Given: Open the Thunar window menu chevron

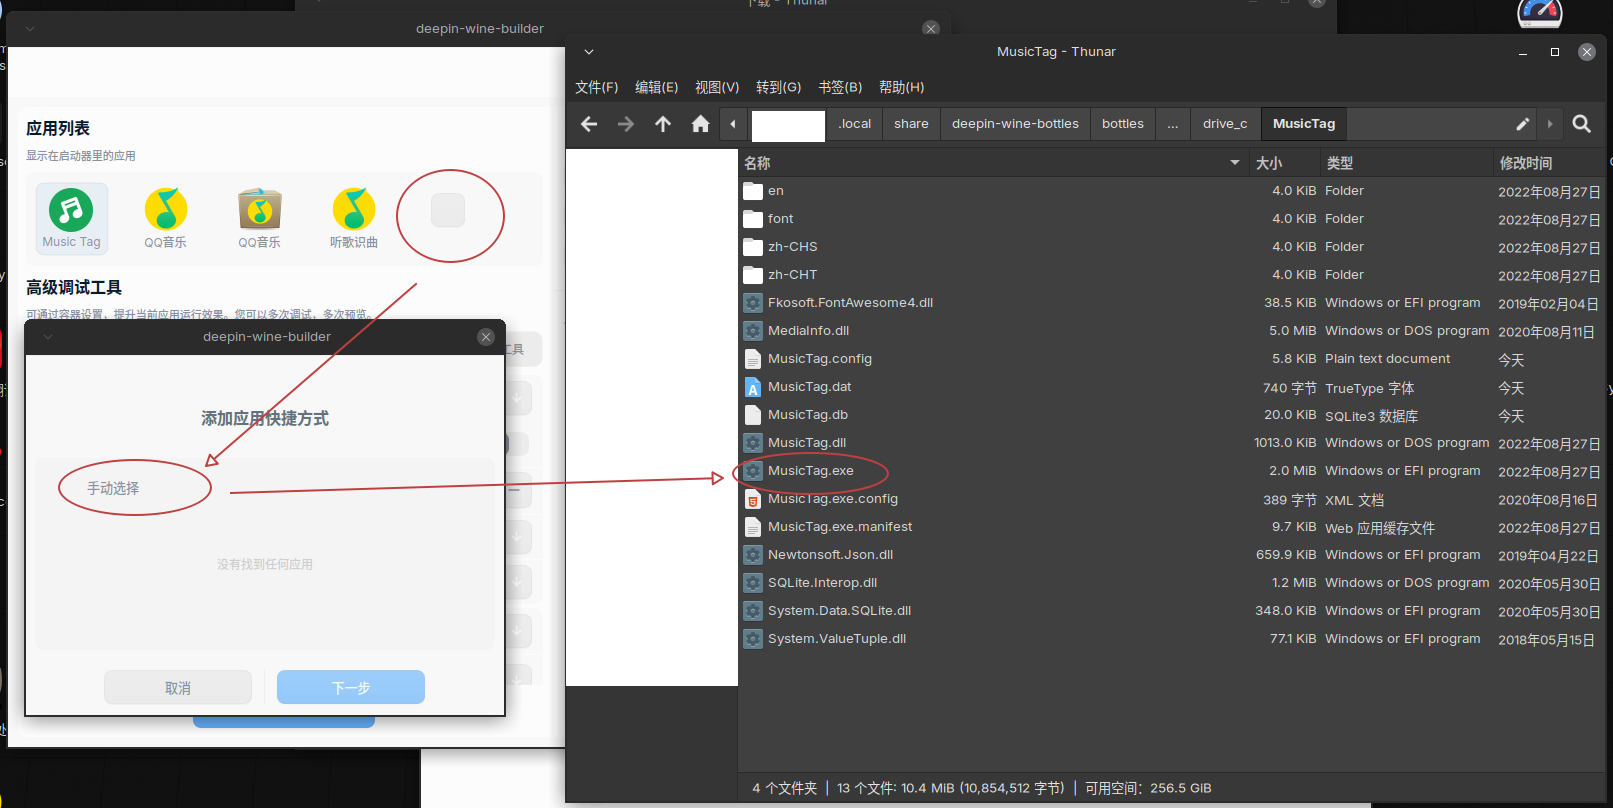Looking at the screenshot, I should 589,52.
